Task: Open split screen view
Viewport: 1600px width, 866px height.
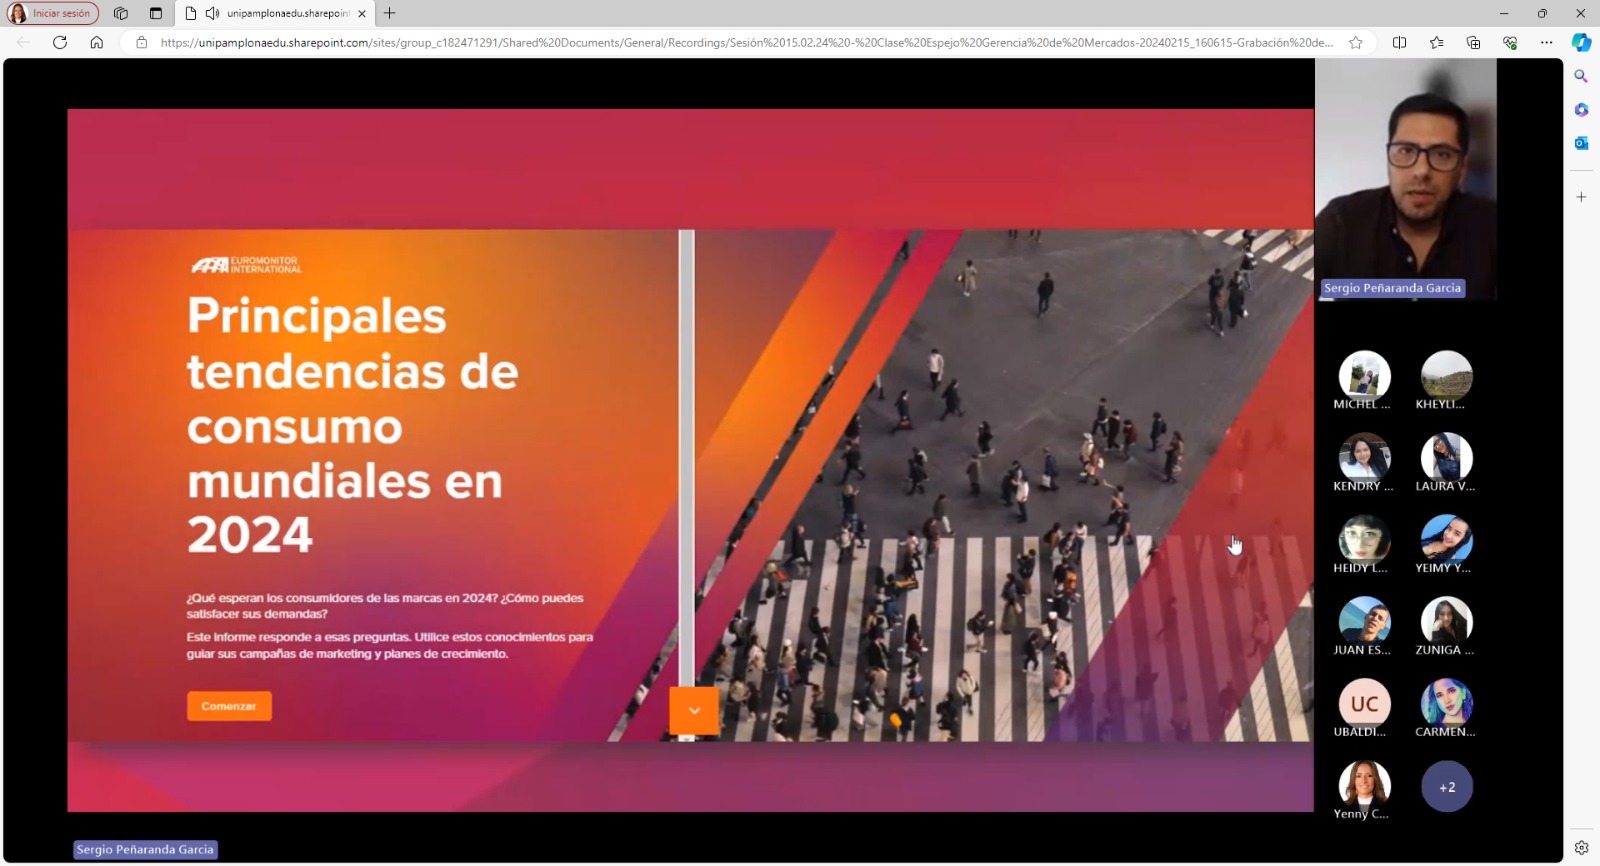Action: (x=1399, y=42)
